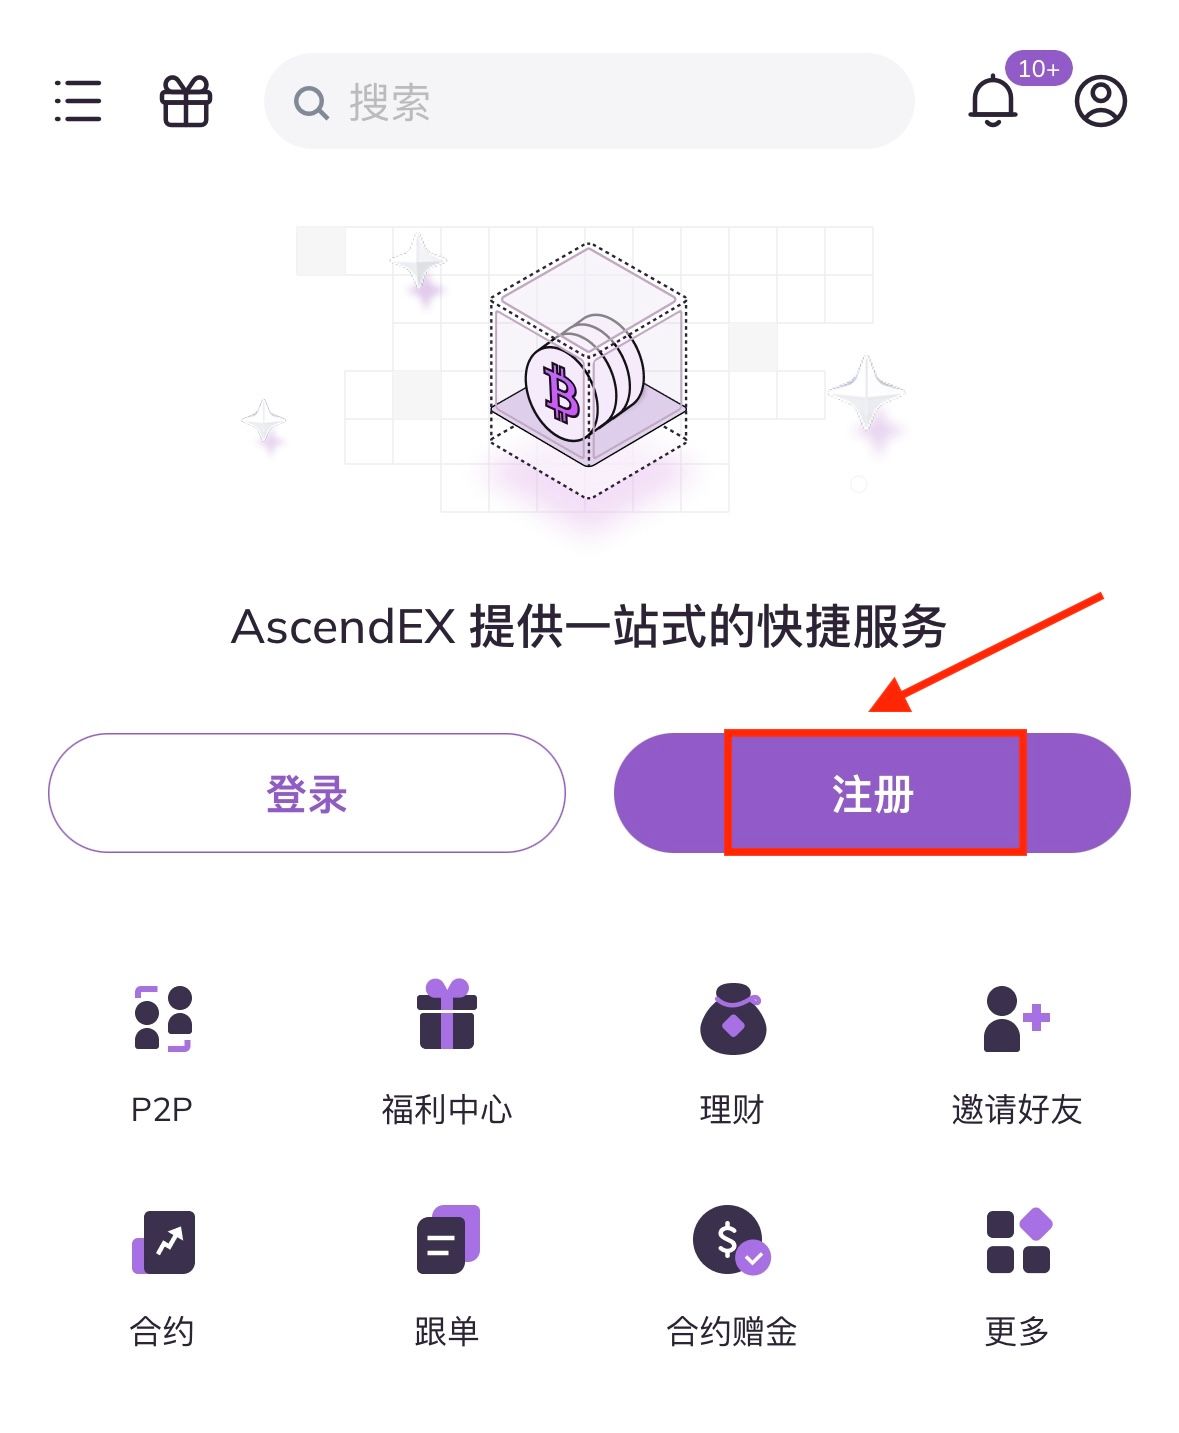Select the 理财 money bag icon
Image resolution: width=1179 pixels, height=1433 pixels.
click(733, 1018)
